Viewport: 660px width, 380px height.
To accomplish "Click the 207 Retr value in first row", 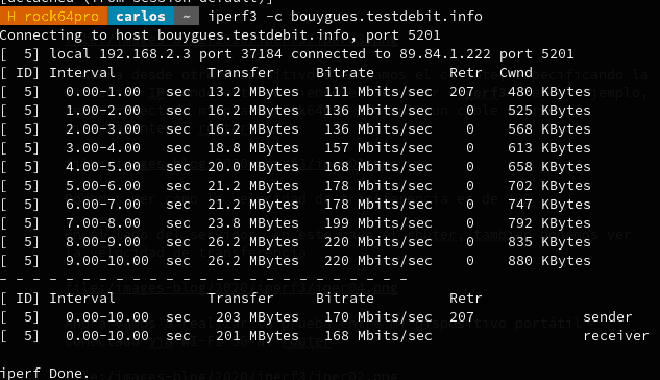I will pyautogui.click(x=461, y=92).
